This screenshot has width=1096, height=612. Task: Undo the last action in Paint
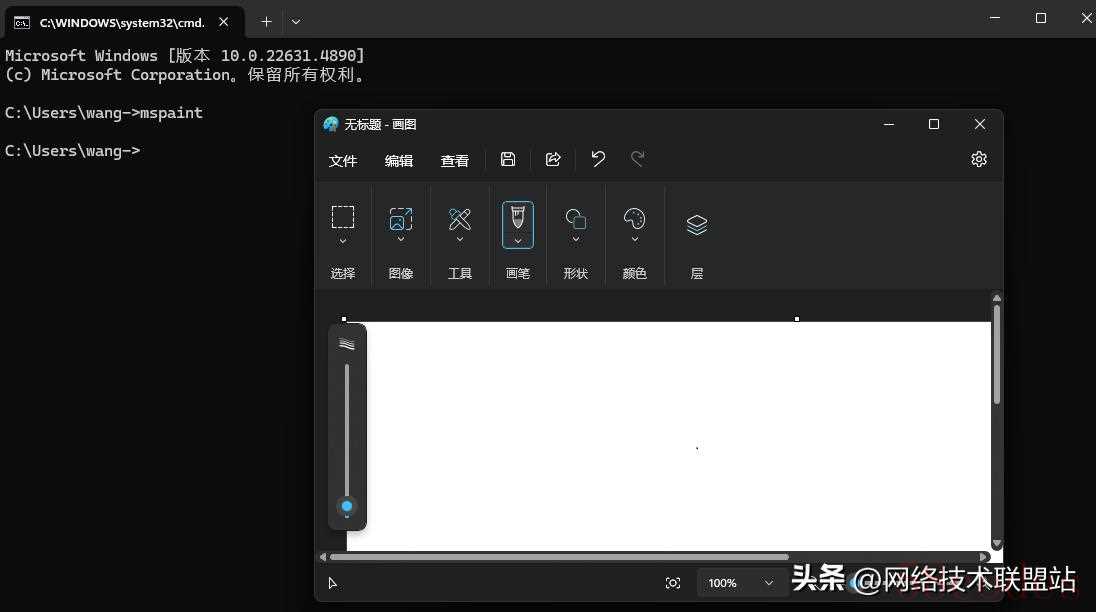598,159
